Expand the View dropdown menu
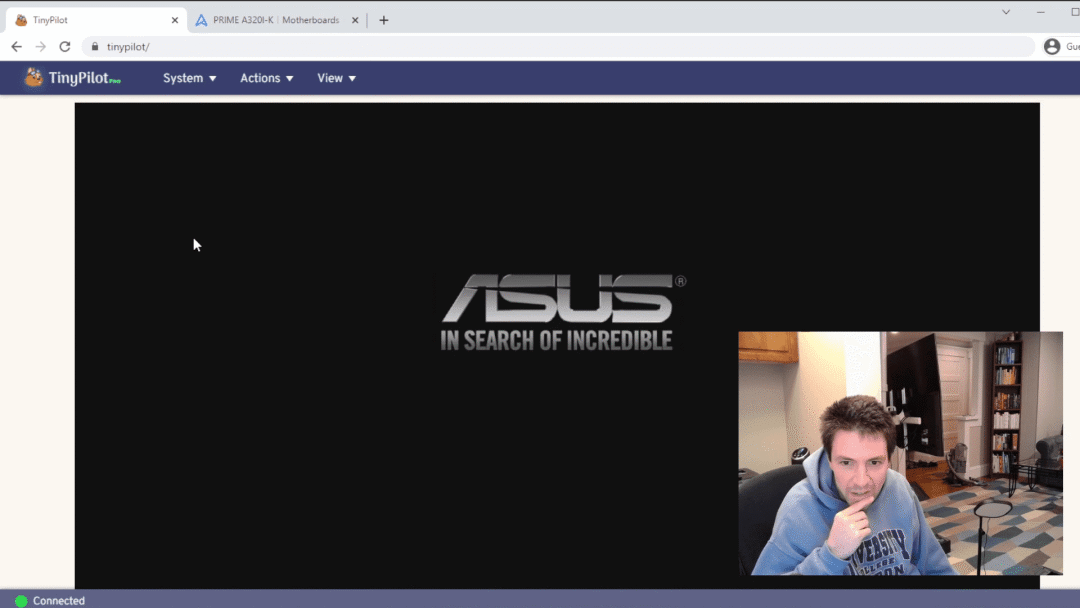Screen dimensions: 1080x608 click(336, 78)
